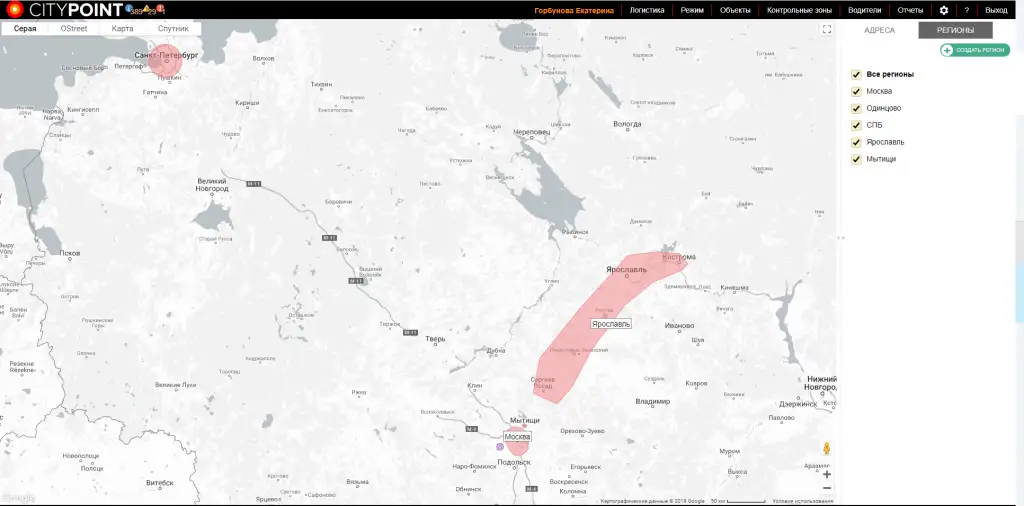Open the Контрольные зоны menu
Image resolution: width=1024 pixels, height=506 pixels.
pos(798,10)
